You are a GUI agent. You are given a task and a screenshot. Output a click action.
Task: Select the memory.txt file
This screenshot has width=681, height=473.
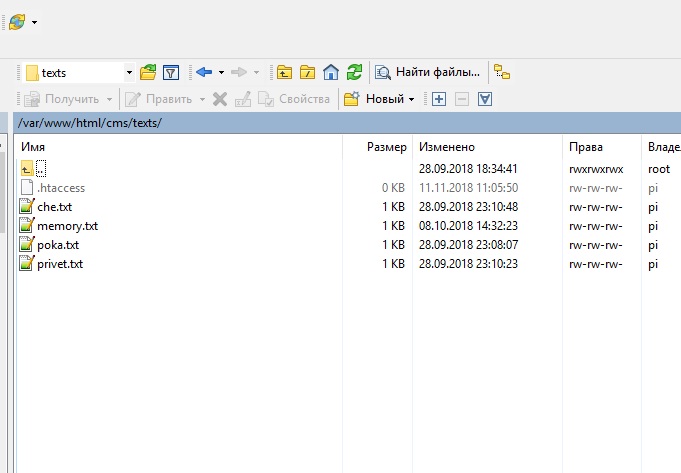[x=67, y=226]
